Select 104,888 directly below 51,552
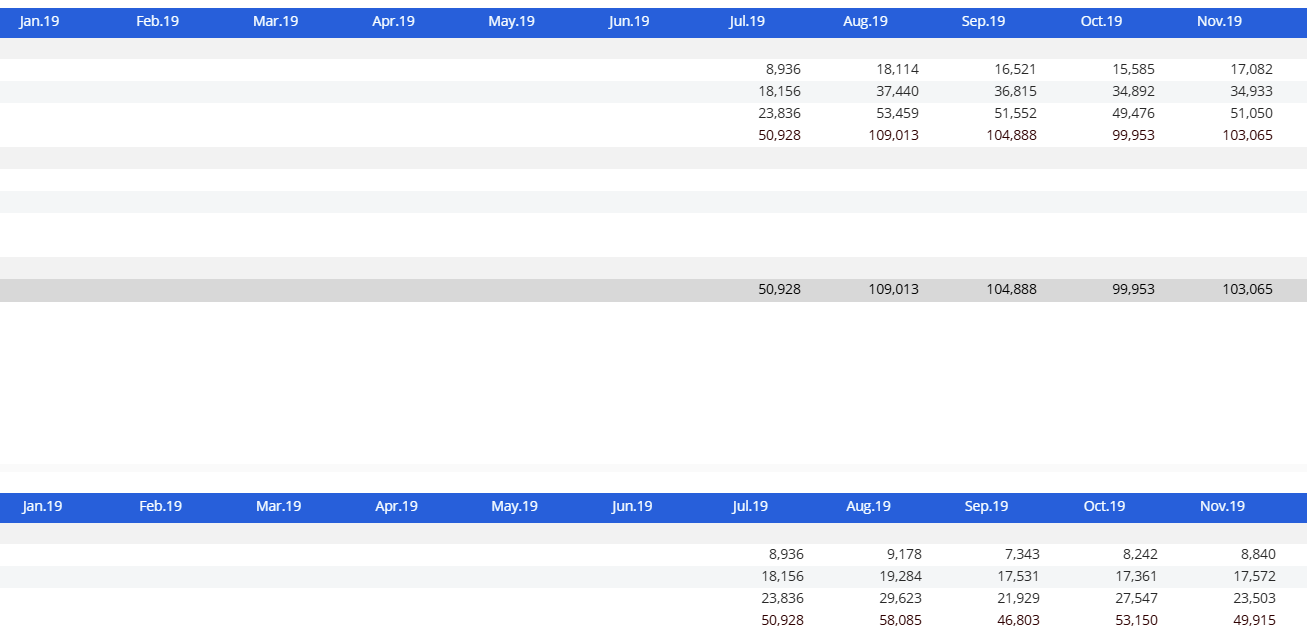Viewport: 1307px width, 631px height. pyautogui.click(x=1011, y=135)
